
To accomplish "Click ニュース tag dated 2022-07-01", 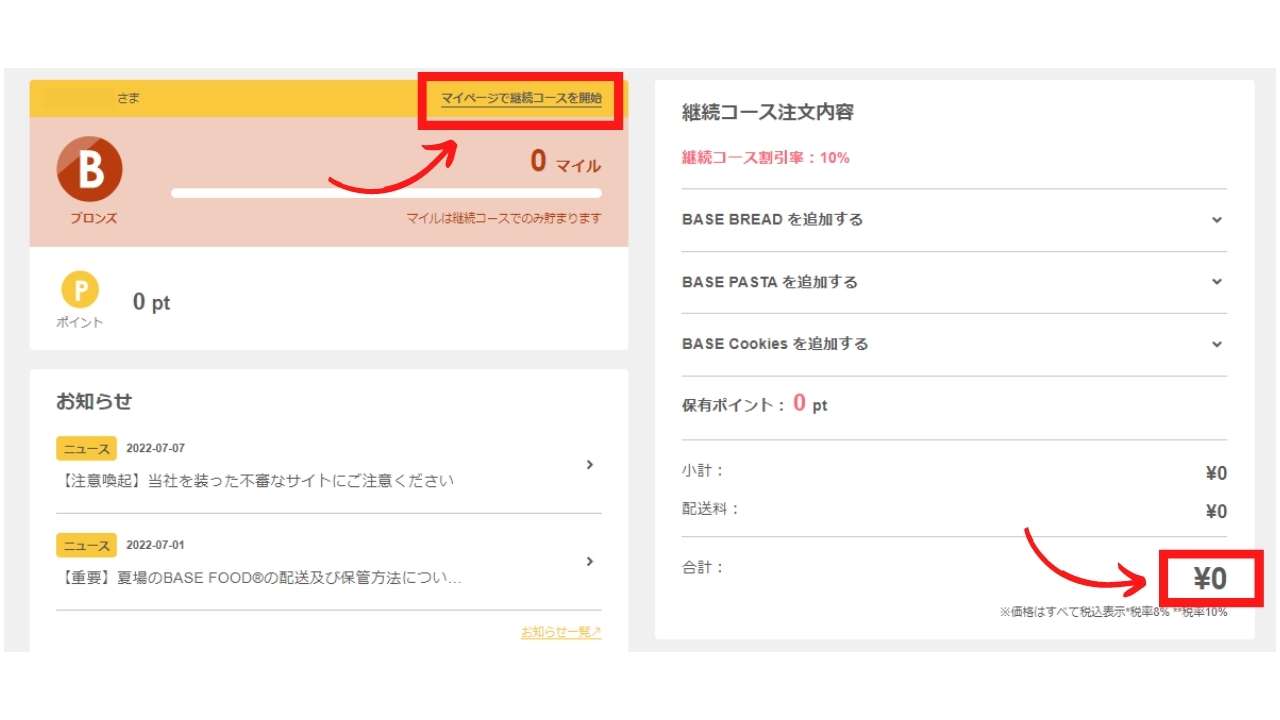I will [x=87, y=546].
